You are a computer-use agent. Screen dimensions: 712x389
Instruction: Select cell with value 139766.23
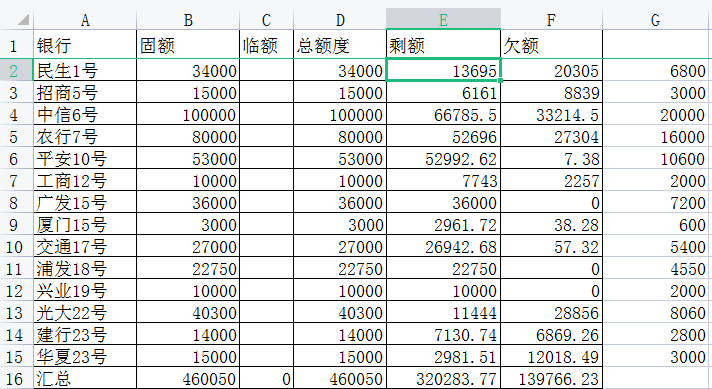pyautogui.click(x=551, y=379)
